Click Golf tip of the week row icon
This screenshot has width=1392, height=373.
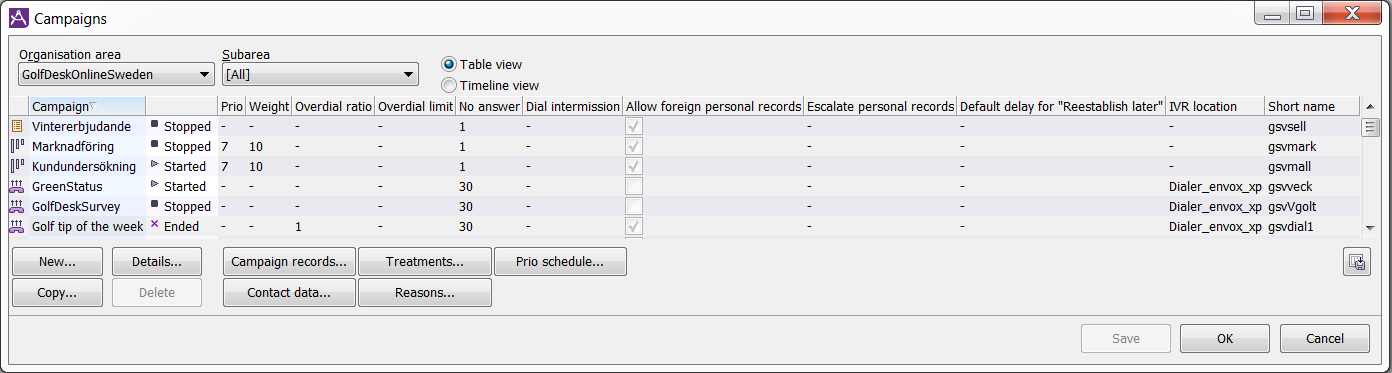coord(16,227)
